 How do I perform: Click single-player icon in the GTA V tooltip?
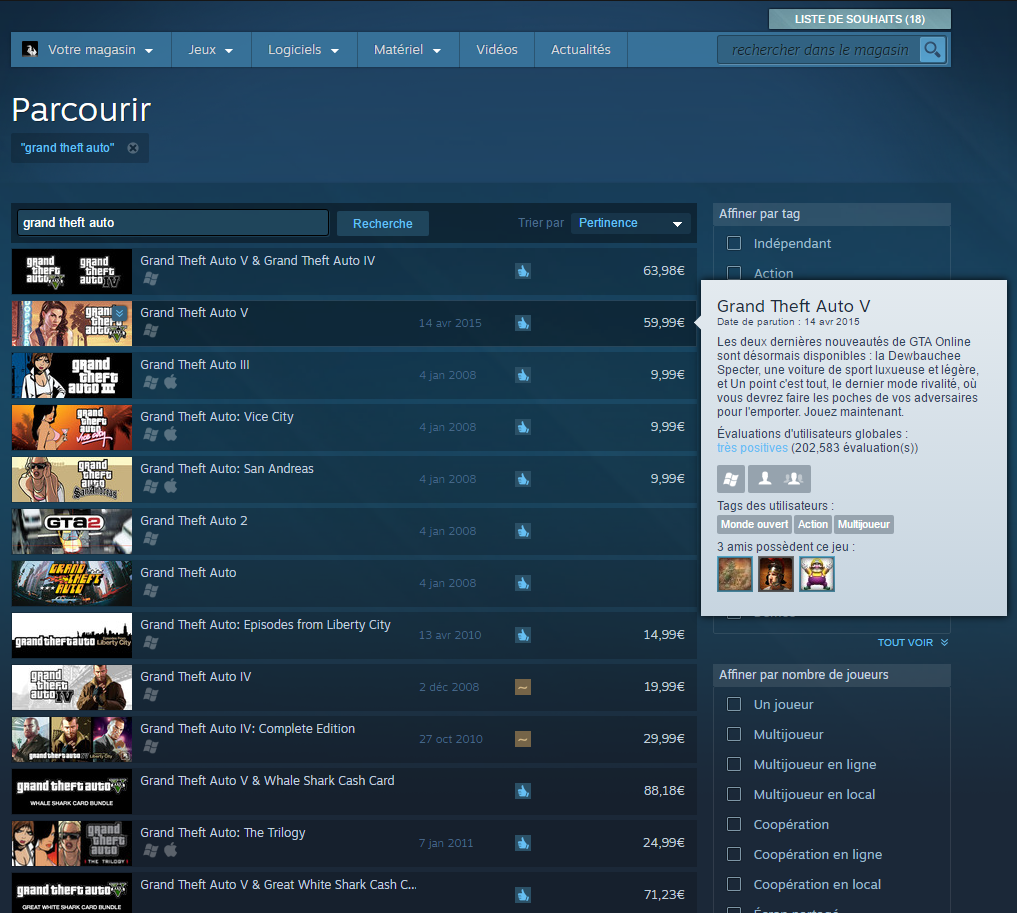pyautogui.click(x=765, y=479)
